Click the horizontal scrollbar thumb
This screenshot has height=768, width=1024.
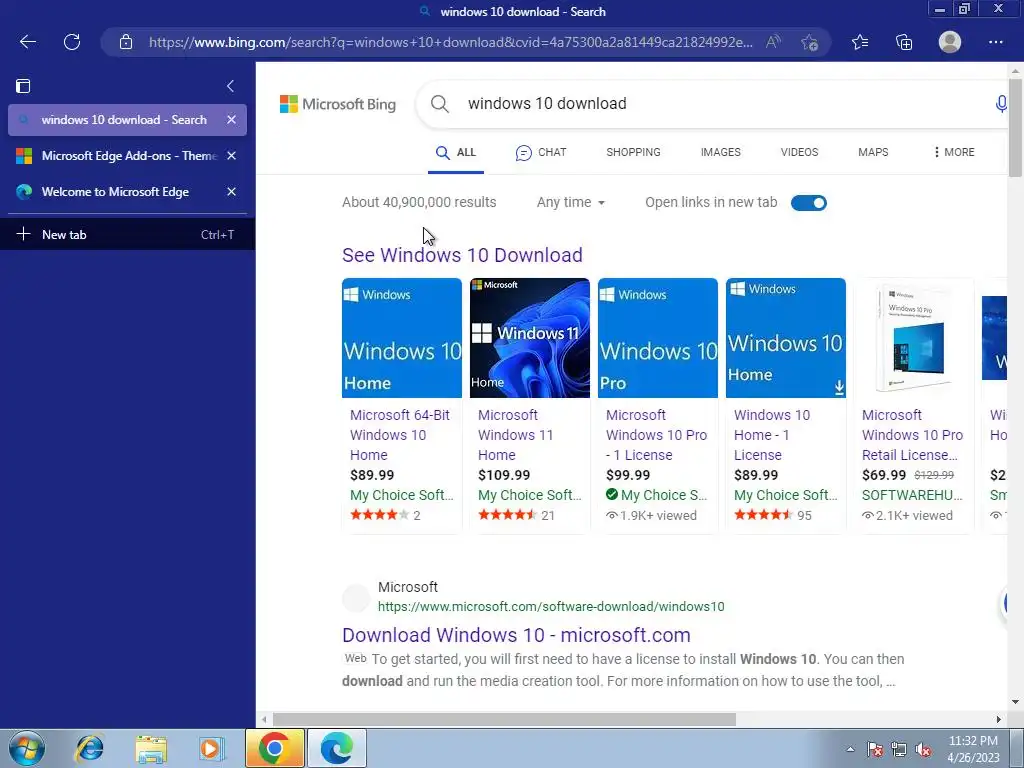504,719
